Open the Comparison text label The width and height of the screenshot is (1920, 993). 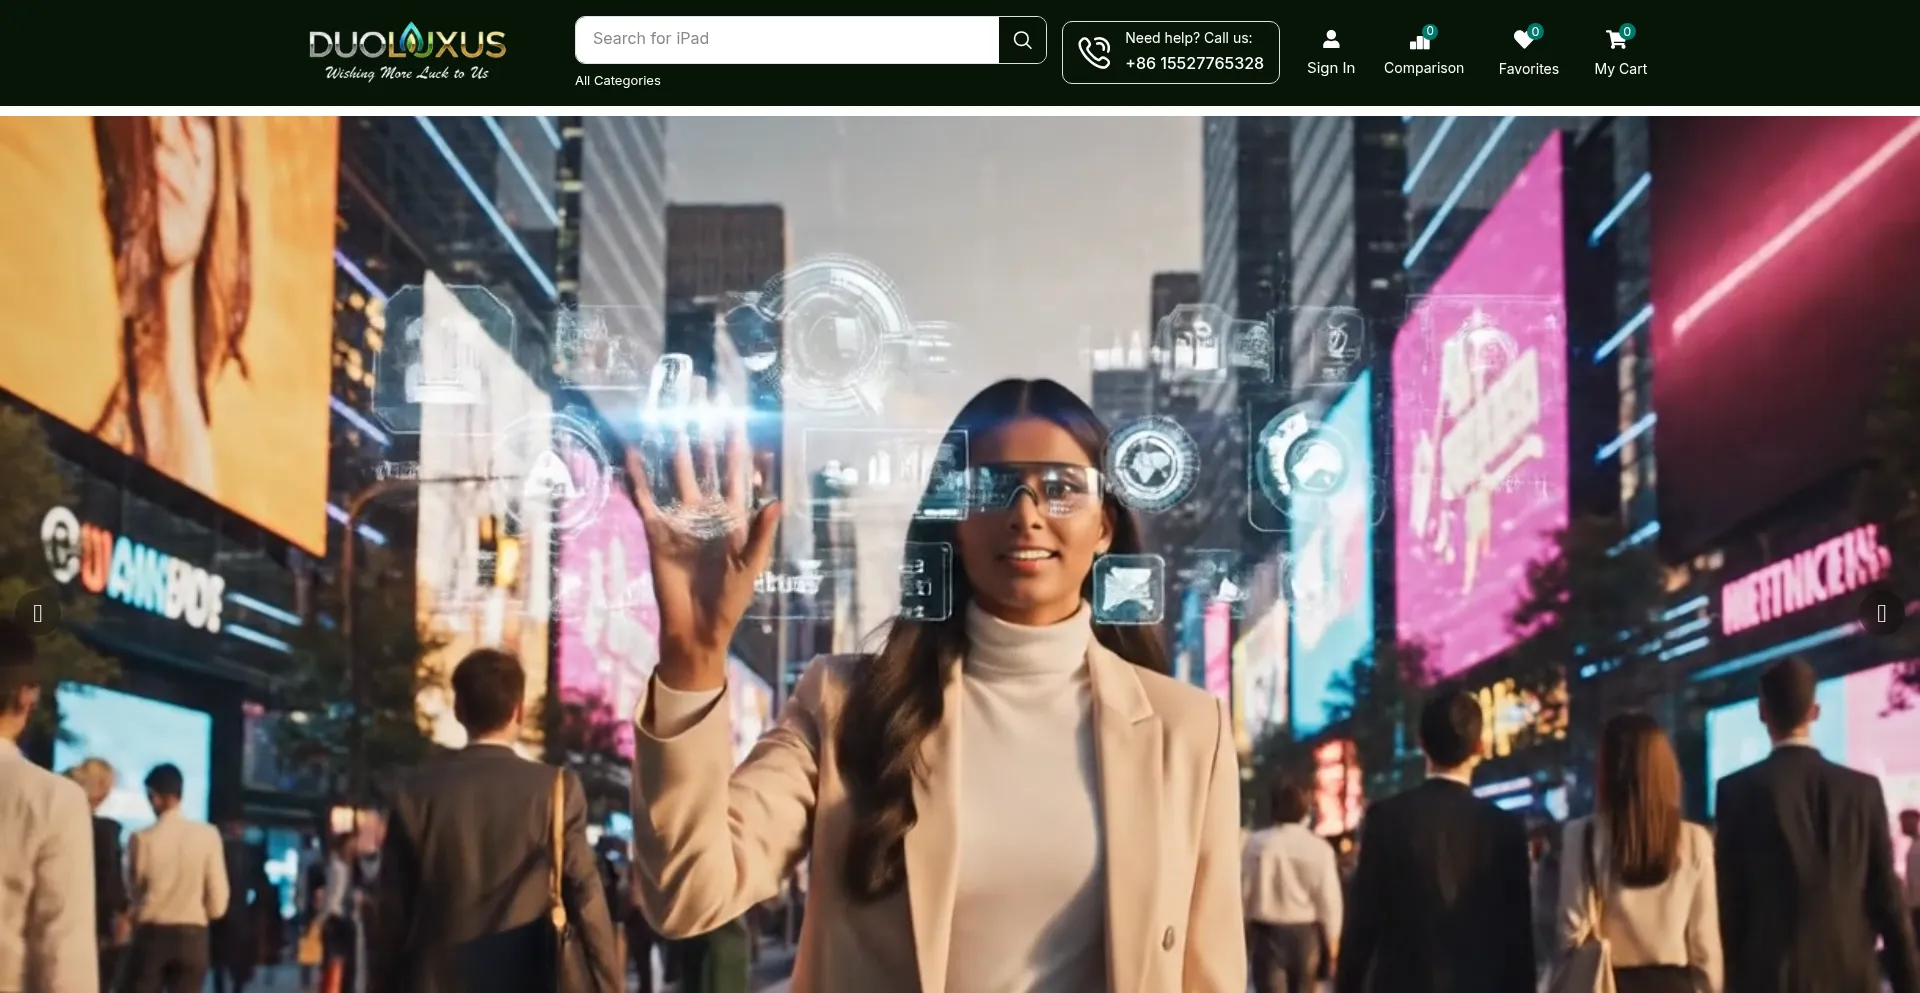coord(1423,68)
